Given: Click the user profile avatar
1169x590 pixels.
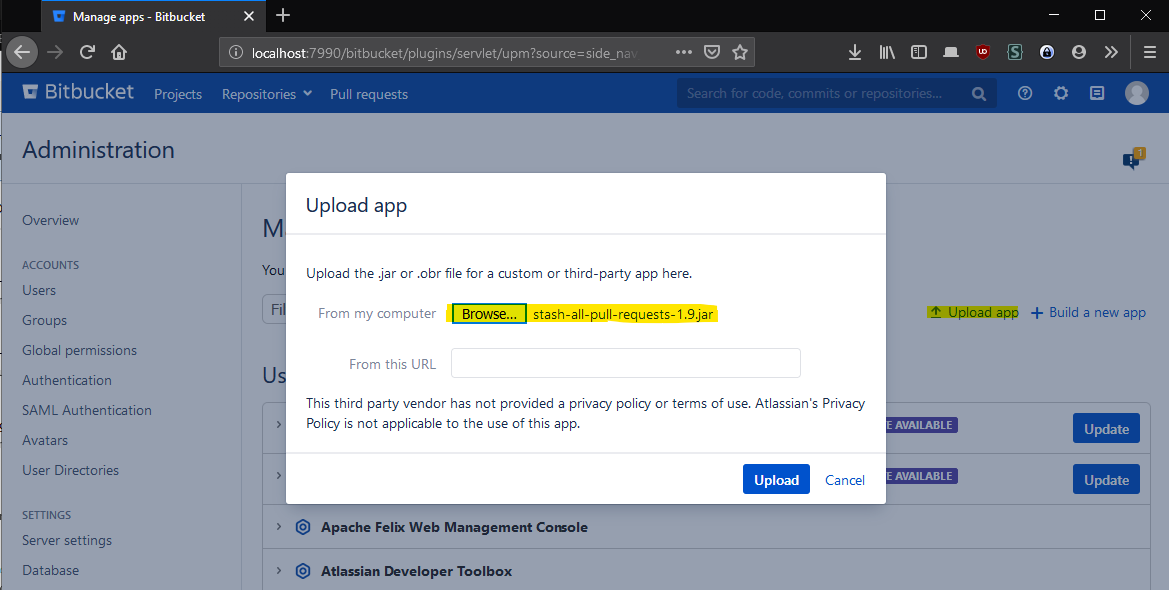Looking at the screenshot, I should 1136,92.
